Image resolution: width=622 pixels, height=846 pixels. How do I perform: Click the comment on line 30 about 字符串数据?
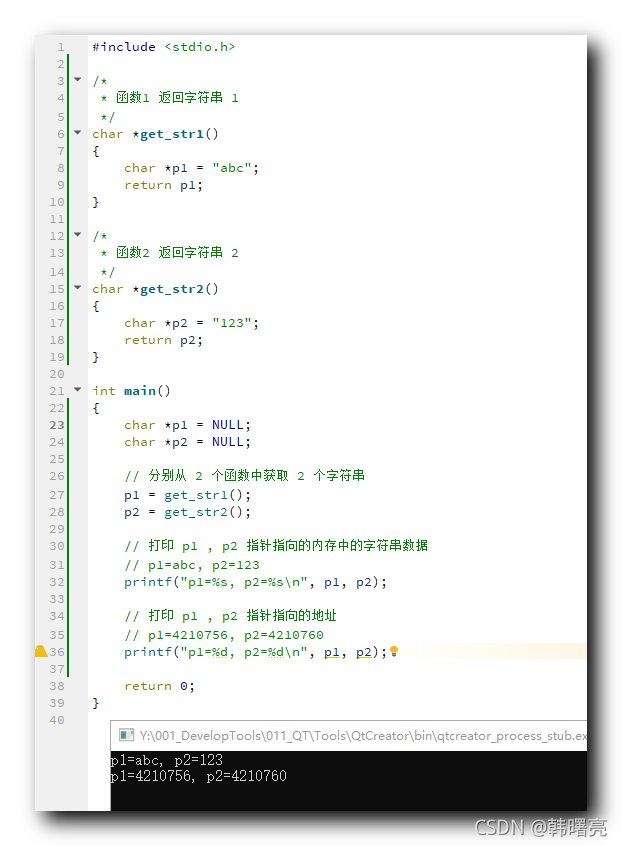click(x=276, y=545)
